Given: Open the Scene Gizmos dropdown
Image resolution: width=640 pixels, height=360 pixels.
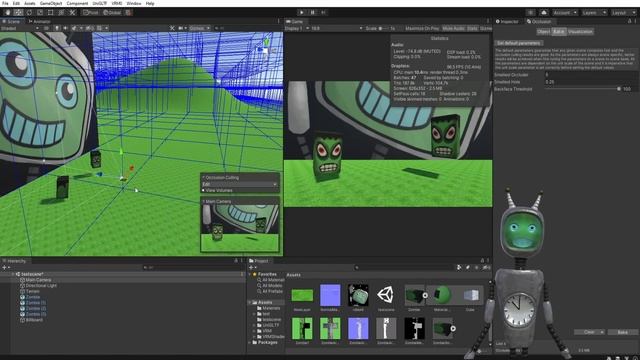Looking at the screenshot, I should (200, 28).
